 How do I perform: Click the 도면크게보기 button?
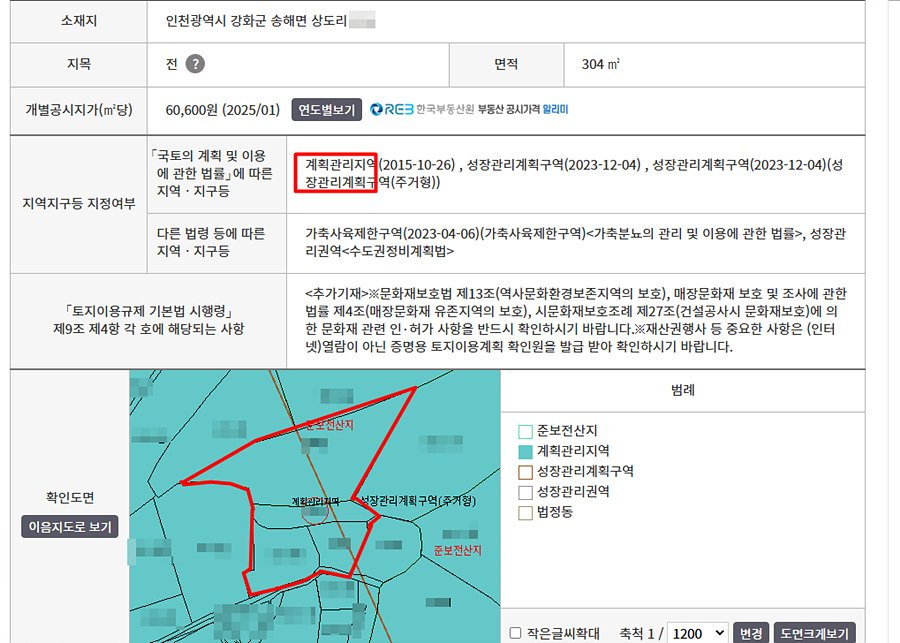coord(814,633)
